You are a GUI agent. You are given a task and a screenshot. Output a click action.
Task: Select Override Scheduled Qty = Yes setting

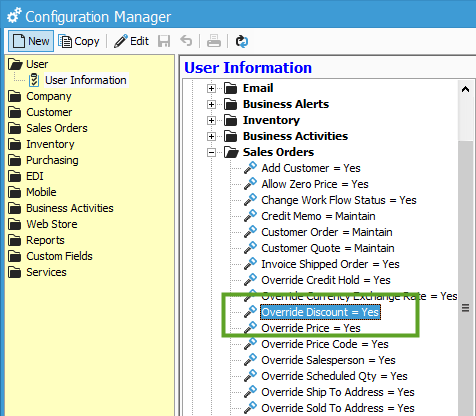pos(334,376)
